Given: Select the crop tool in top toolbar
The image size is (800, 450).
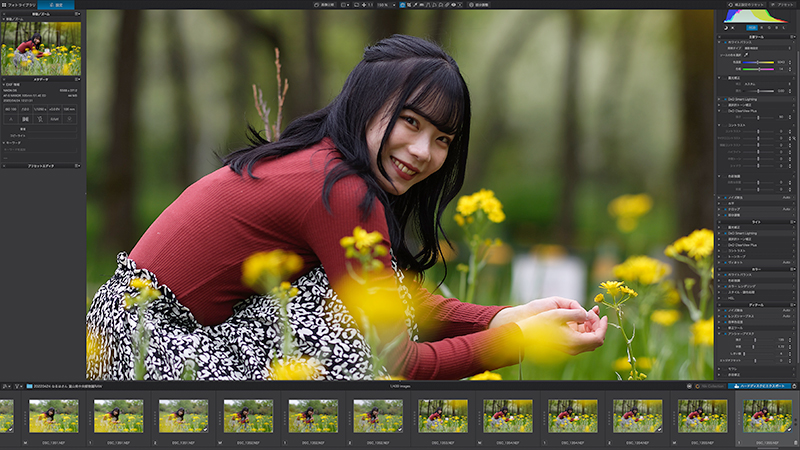Looking at the screenshot, I should tap(409, 5).
